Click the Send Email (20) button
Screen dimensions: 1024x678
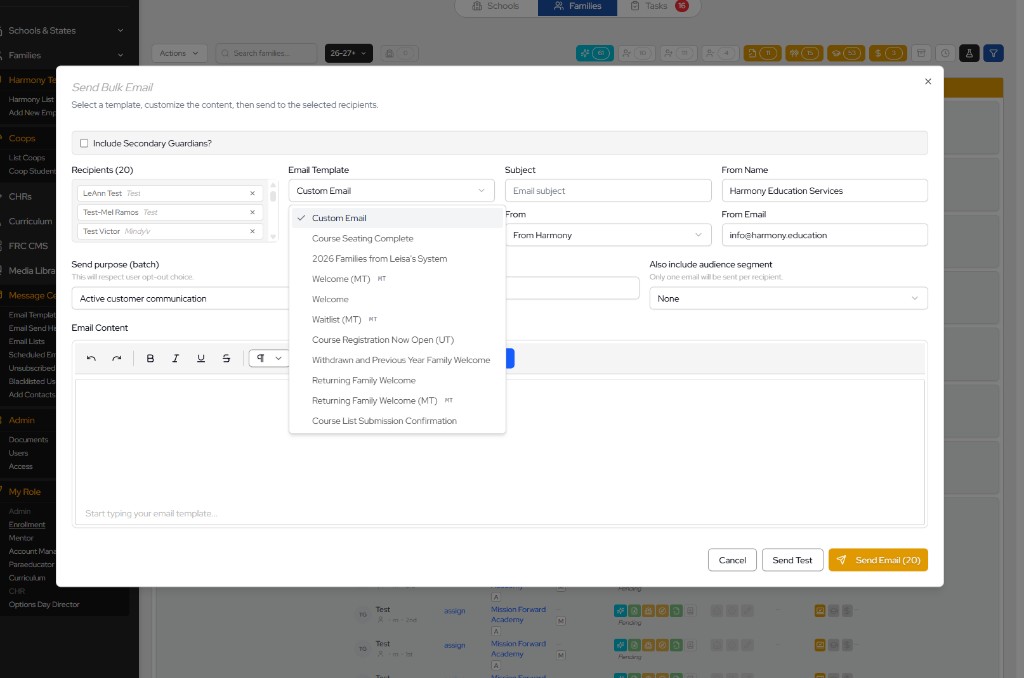point(878,560)
